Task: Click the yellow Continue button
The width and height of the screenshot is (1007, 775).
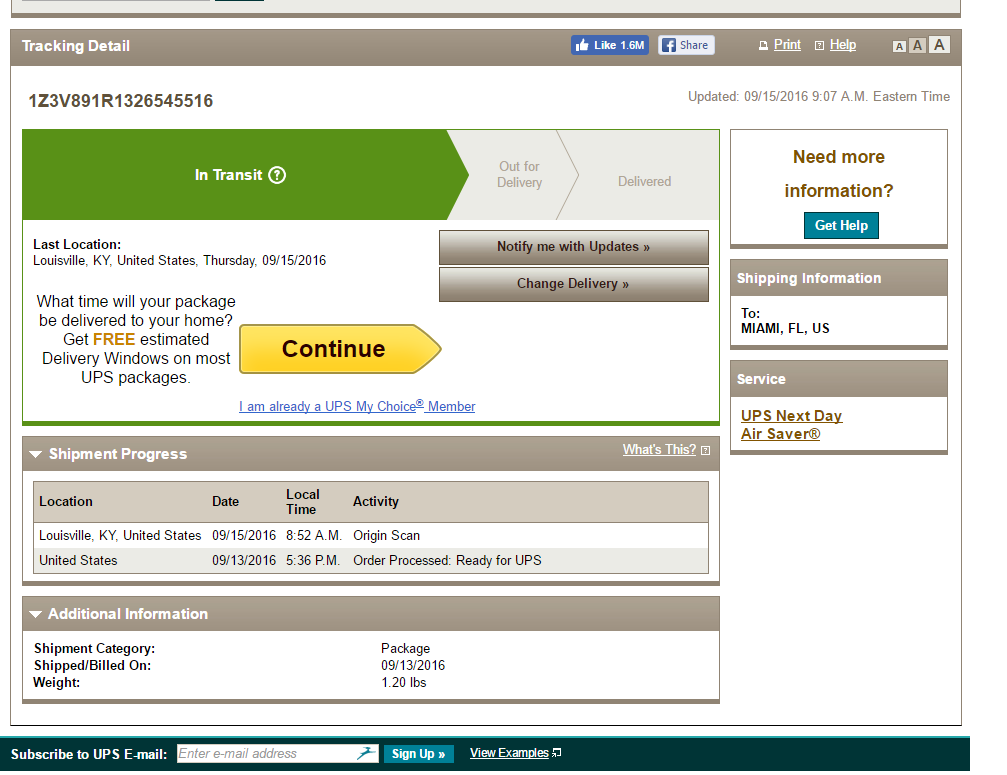Action: coord(340,349)
